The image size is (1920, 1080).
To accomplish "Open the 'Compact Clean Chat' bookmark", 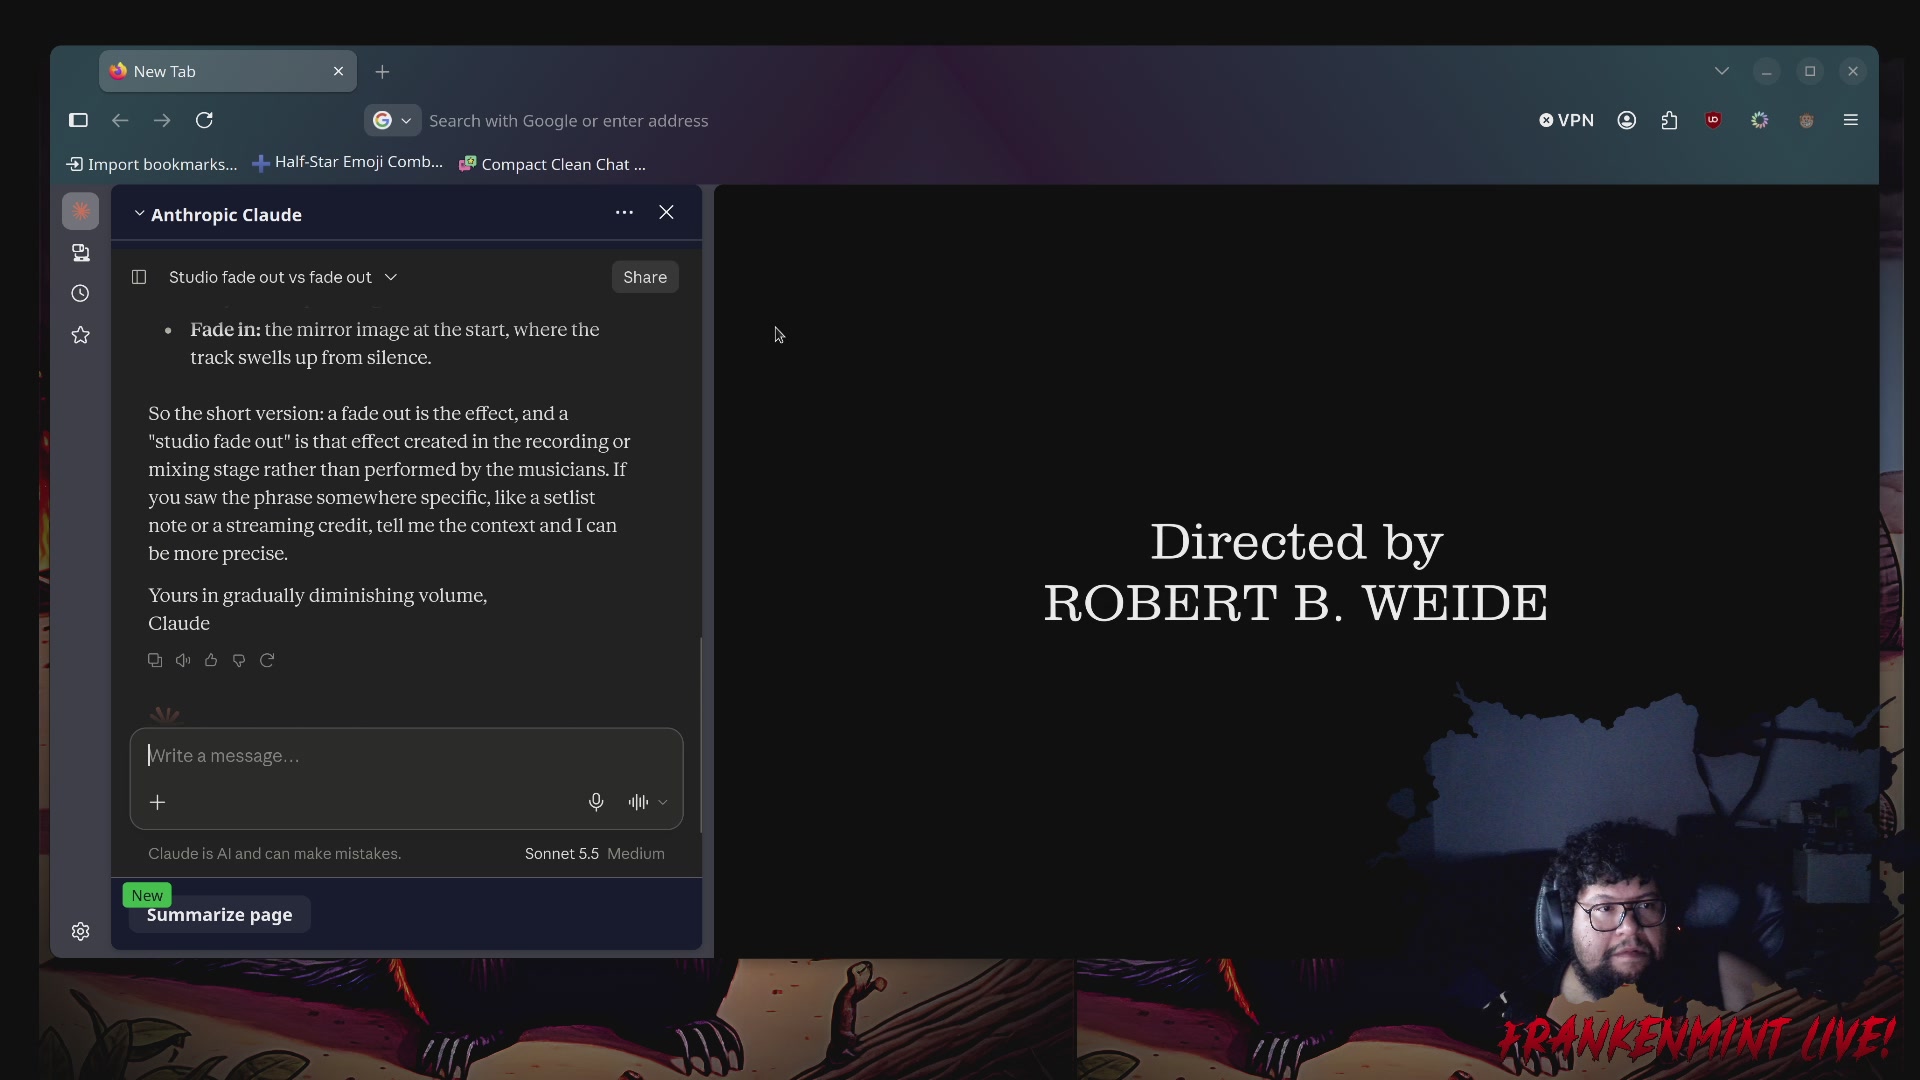I will (552, 164).
